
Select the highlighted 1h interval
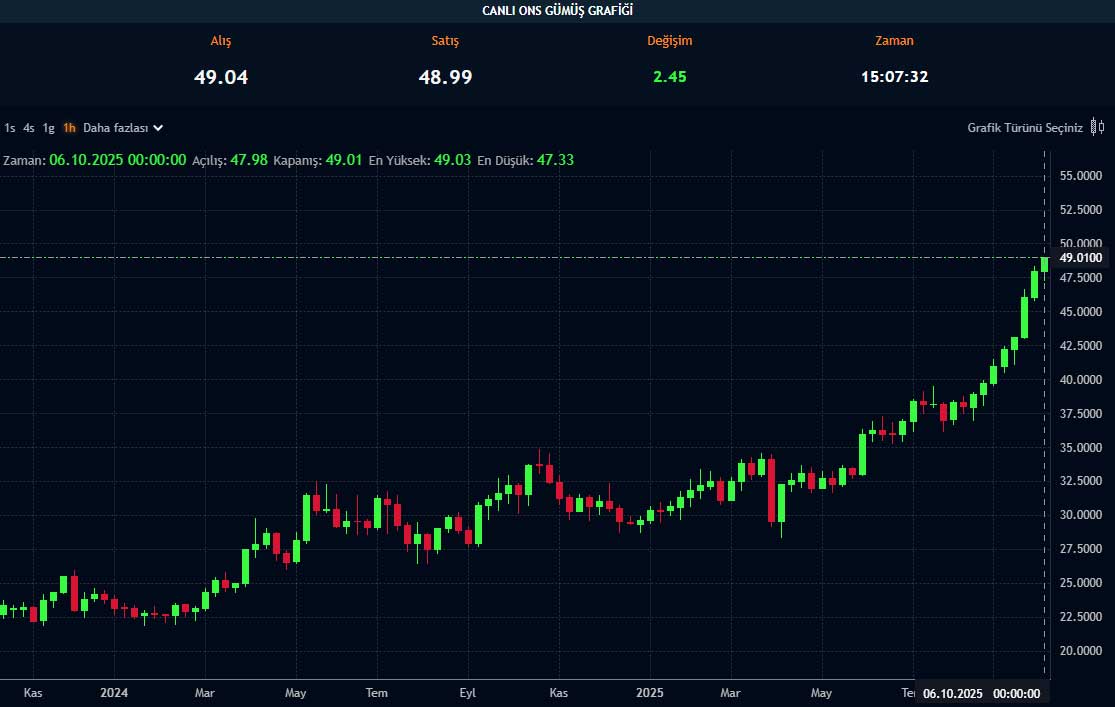tap(69, 128)
